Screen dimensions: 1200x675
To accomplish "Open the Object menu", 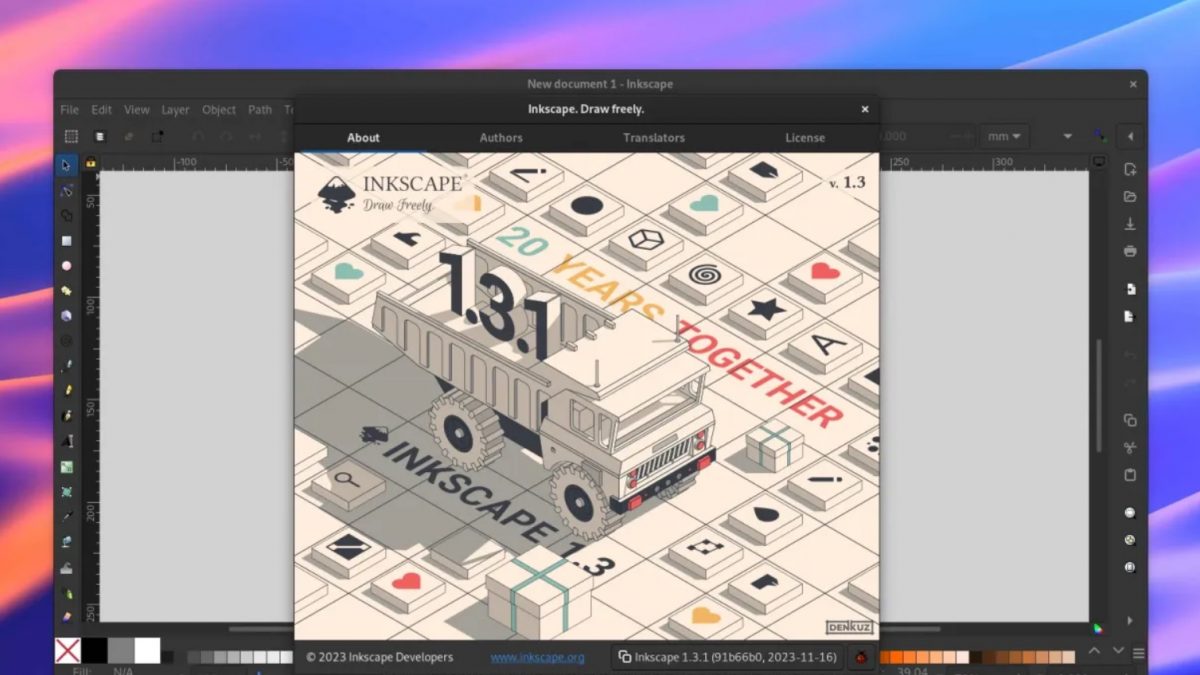I will click(x=219, y=110).
